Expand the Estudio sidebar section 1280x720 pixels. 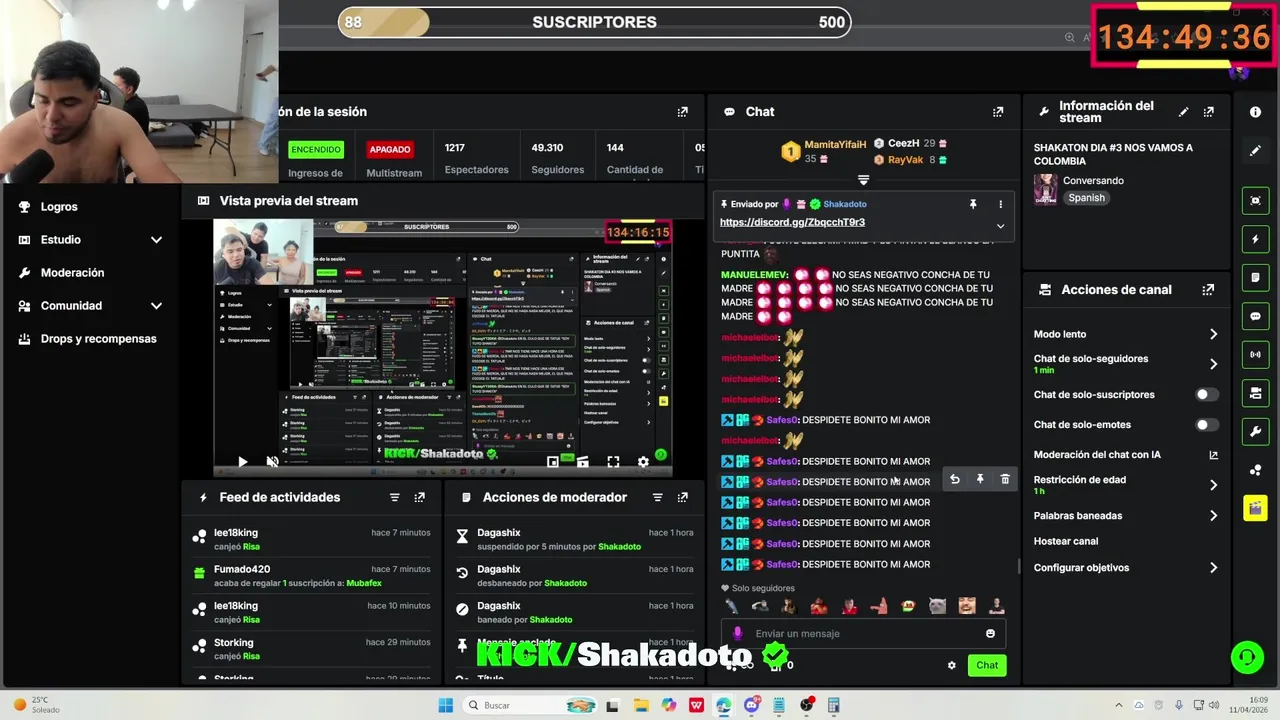[x=156, y=240]
